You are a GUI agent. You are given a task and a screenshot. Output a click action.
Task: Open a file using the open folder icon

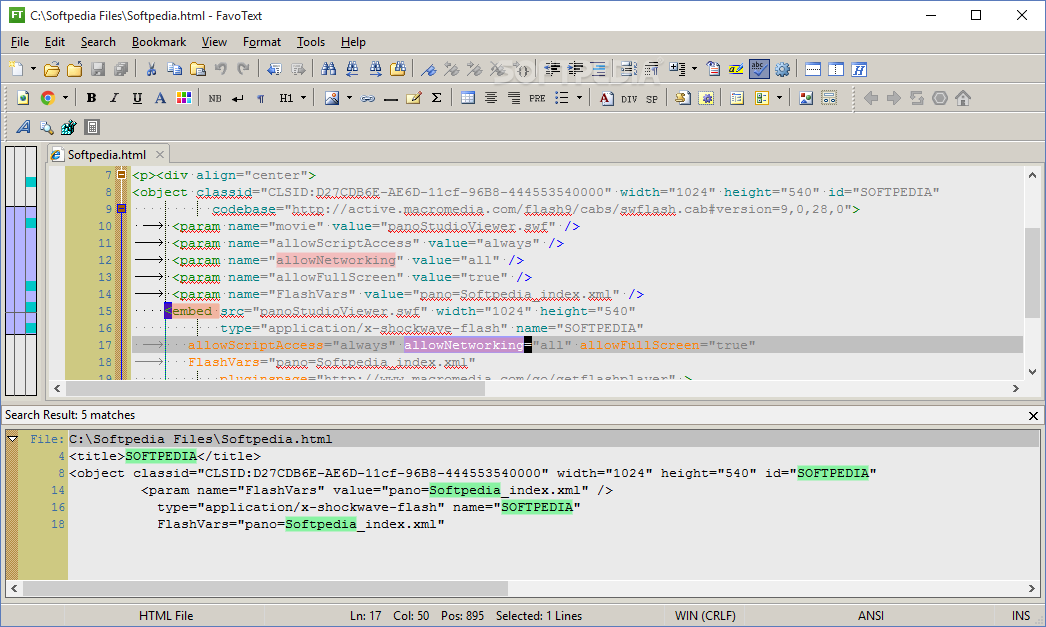pyautogui.click(x=51, y=69)
